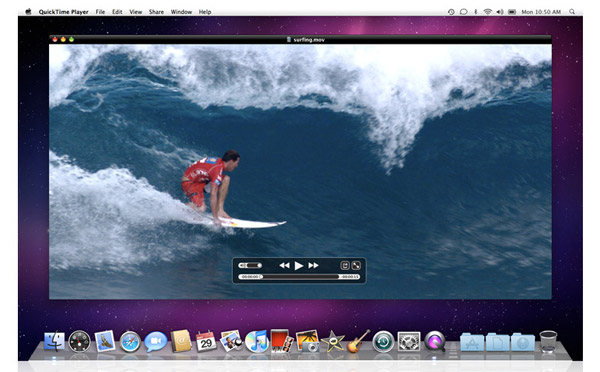Open Time Machine status in menu bar
The height and width of the screenshot is (372, 600).
click(x=451, y=12)
